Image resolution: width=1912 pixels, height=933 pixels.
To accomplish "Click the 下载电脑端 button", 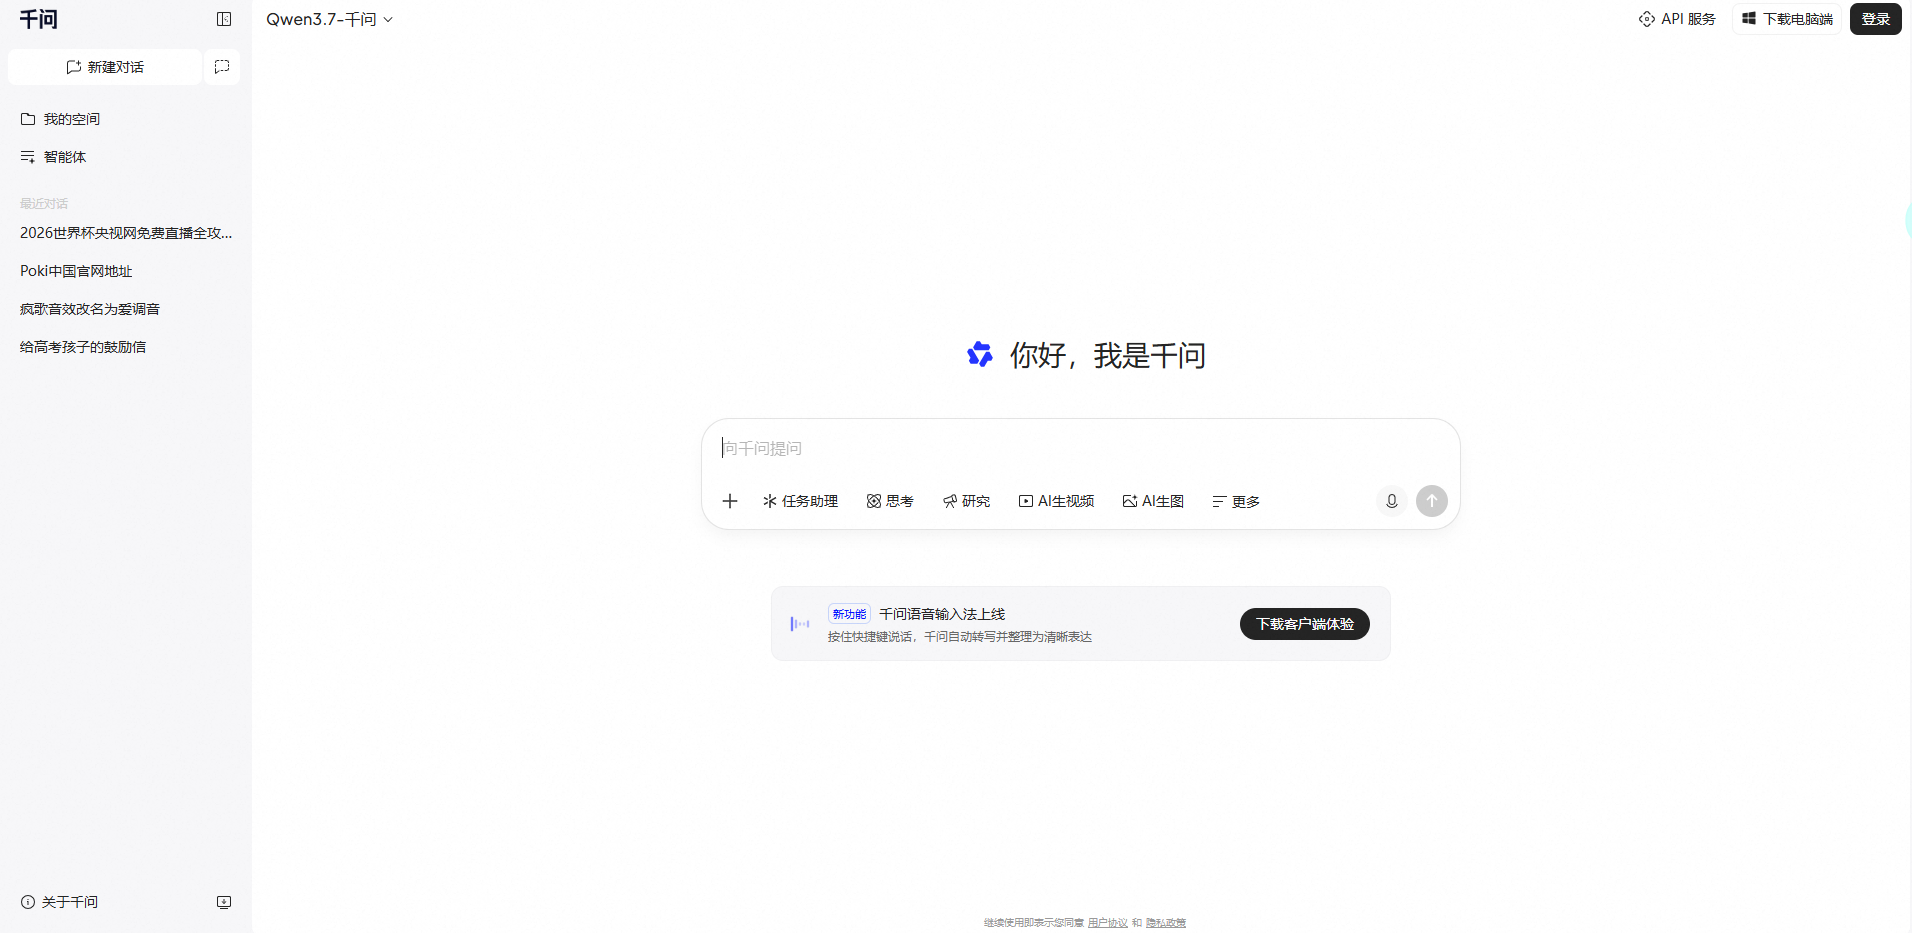I will pos(1787,19).
